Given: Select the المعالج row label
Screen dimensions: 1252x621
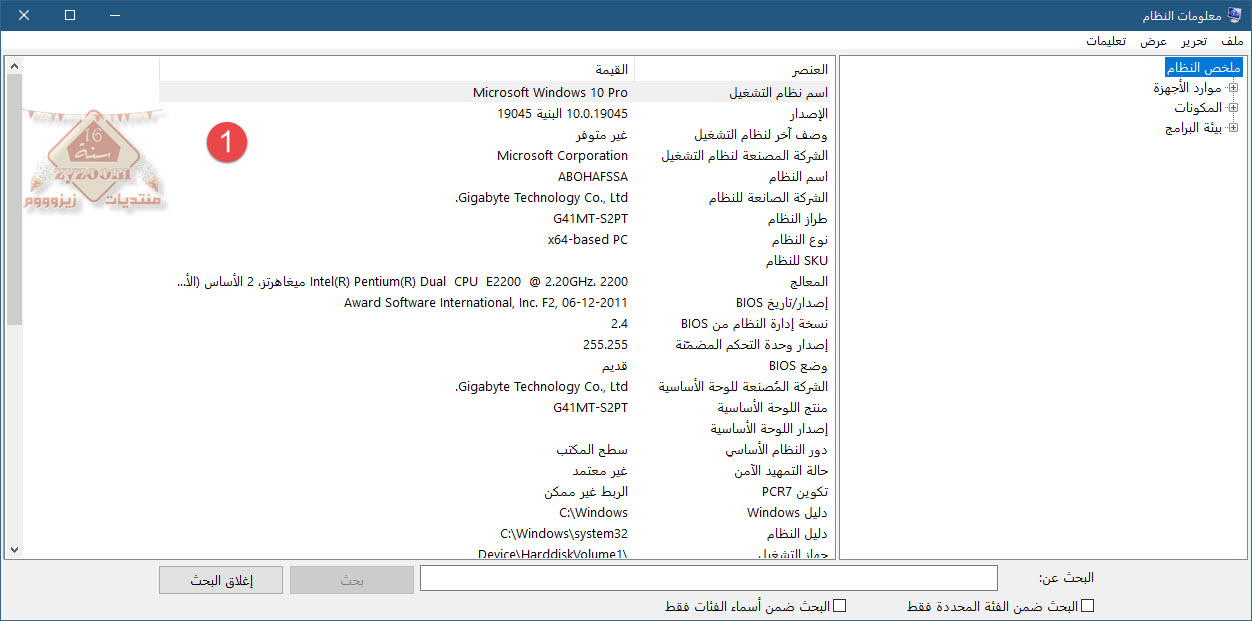Looking at the screenshot, I should [x=809, y=281].
